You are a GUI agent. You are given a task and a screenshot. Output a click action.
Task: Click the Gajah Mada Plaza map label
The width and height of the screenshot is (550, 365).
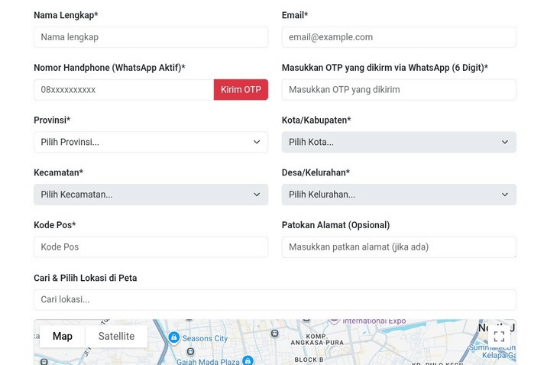[208, 361]
